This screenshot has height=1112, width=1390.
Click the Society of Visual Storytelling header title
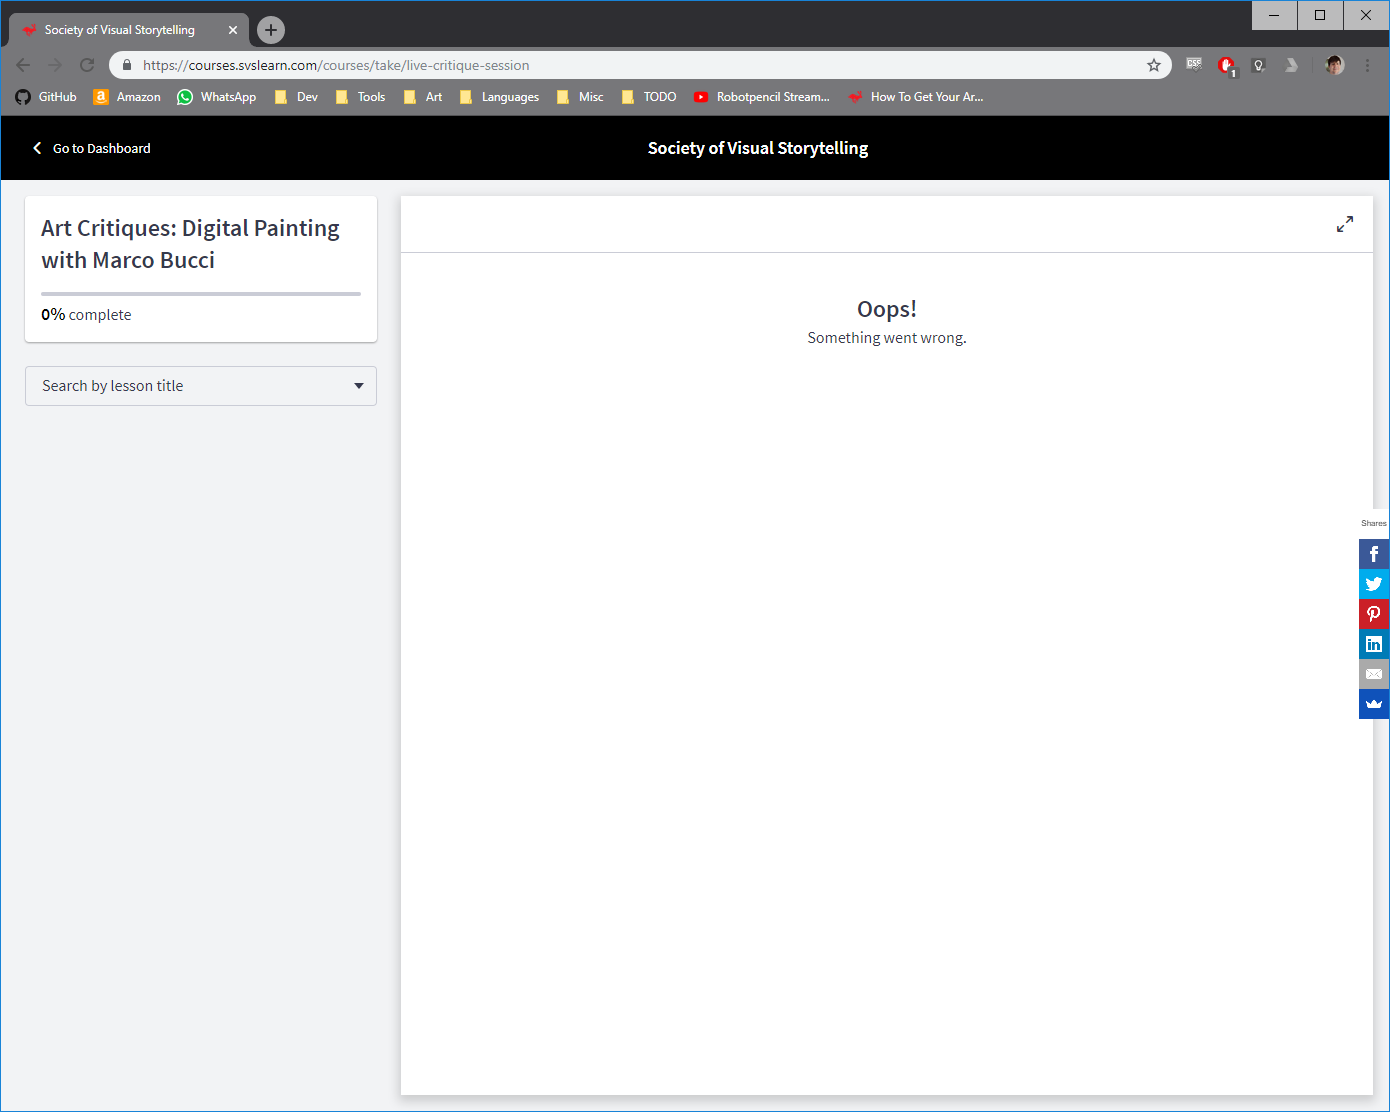coord(758,148)
